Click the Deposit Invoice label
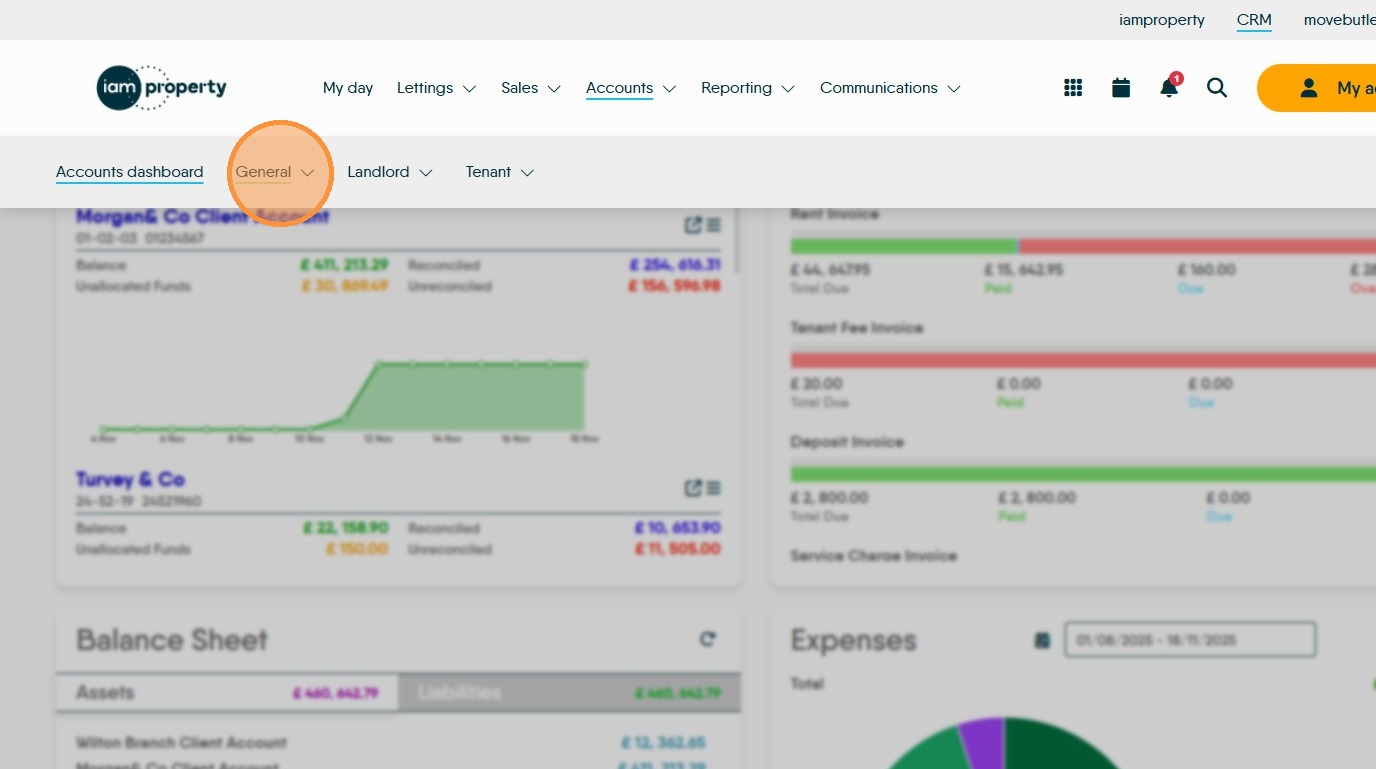The height and width of the screenshot is (769, 1376). [x=847, y=442]
